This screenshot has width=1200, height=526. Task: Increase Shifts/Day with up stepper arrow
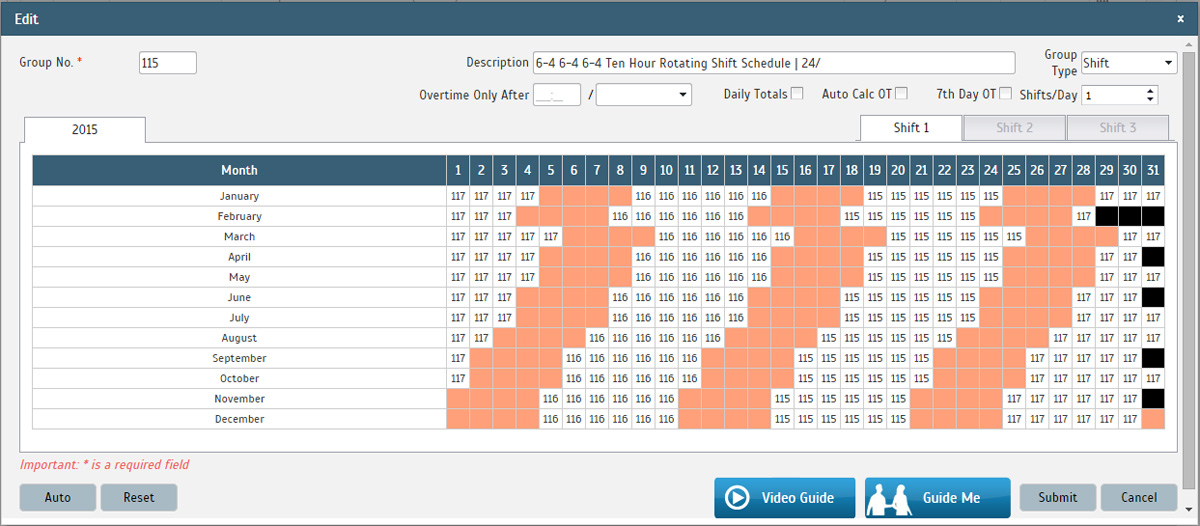click(1150, 91)
